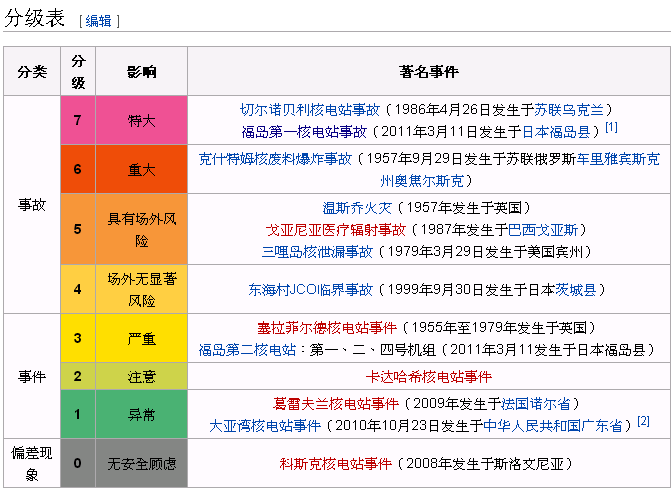Open the 苏联乌克兰 link

coord(569,110)
